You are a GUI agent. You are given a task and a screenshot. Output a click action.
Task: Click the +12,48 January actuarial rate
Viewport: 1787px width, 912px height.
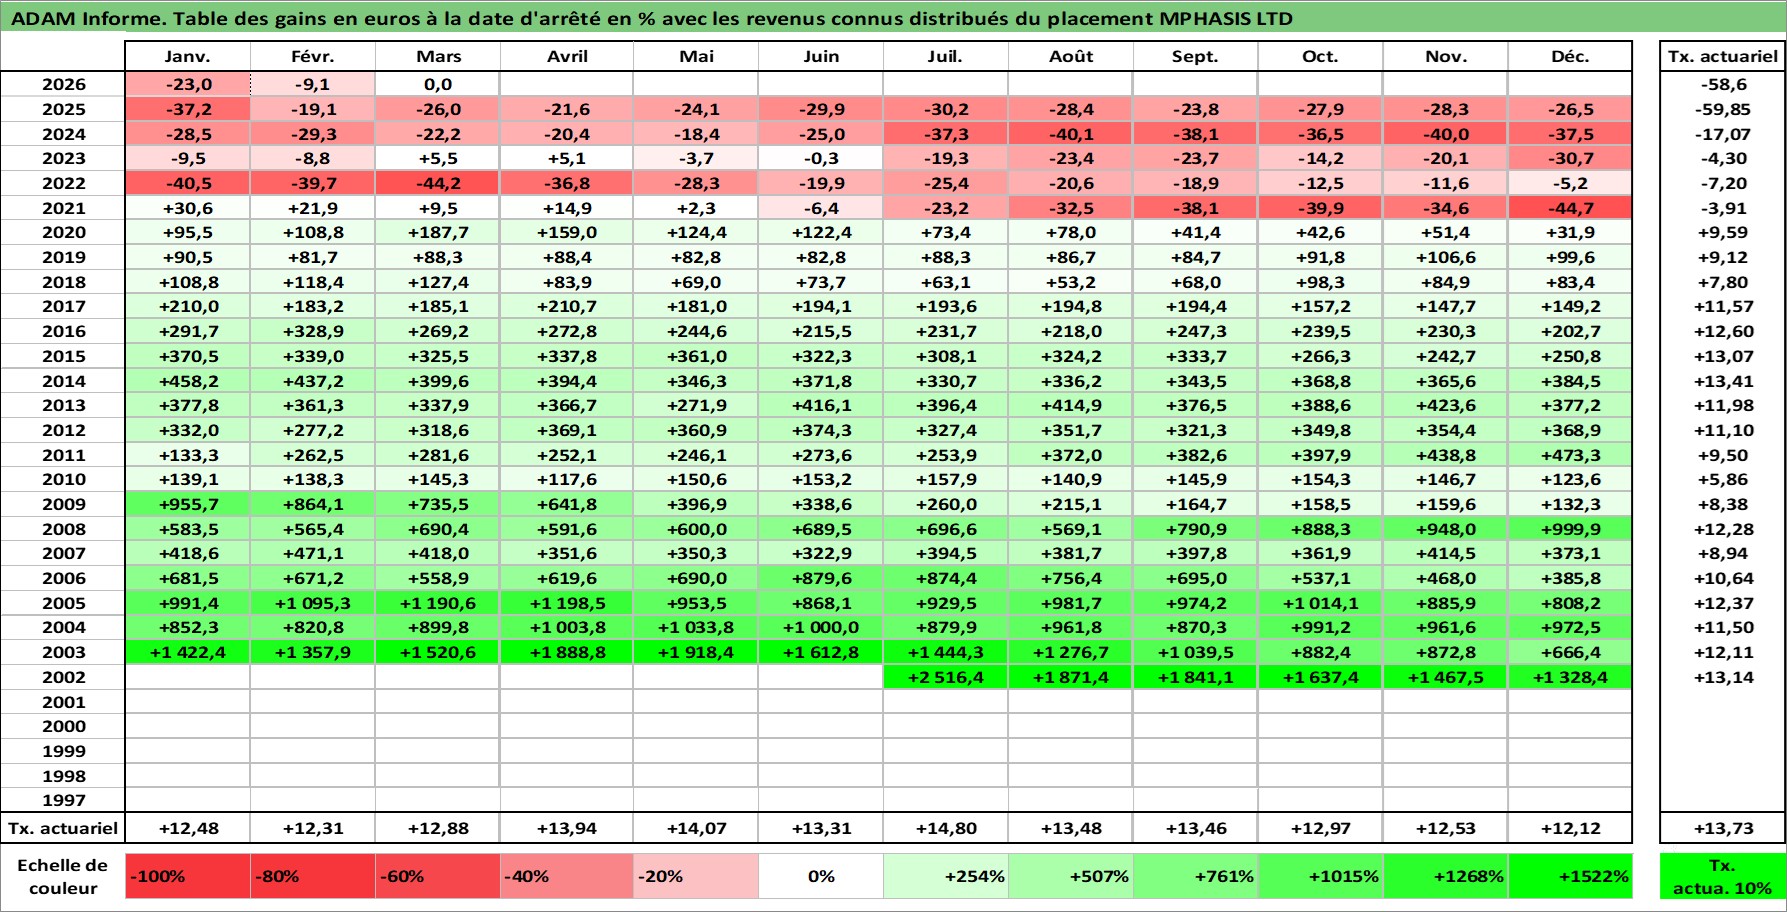(188, 828)
